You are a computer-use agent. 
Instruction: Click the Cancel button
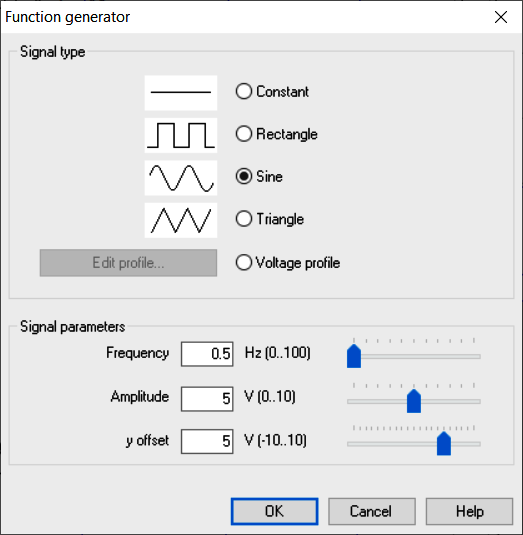pyautogui.click(x=372, y=511)
